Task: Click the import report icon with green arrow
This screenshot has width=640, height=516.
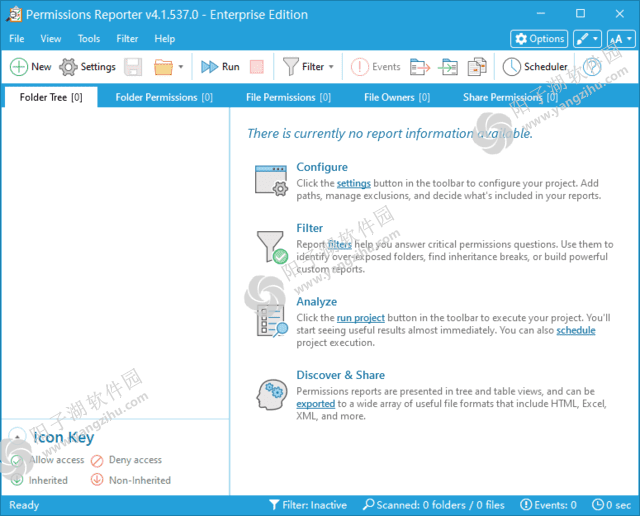Action: 448,67
